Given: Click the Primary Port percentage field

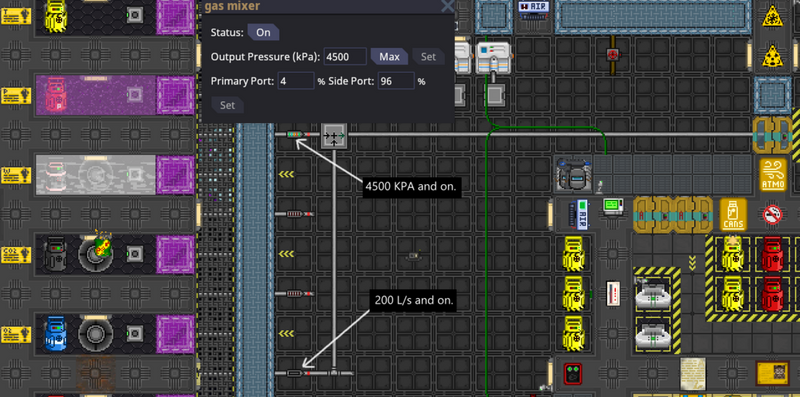Looking at the screenshot, I should click(x=296, y=81).
